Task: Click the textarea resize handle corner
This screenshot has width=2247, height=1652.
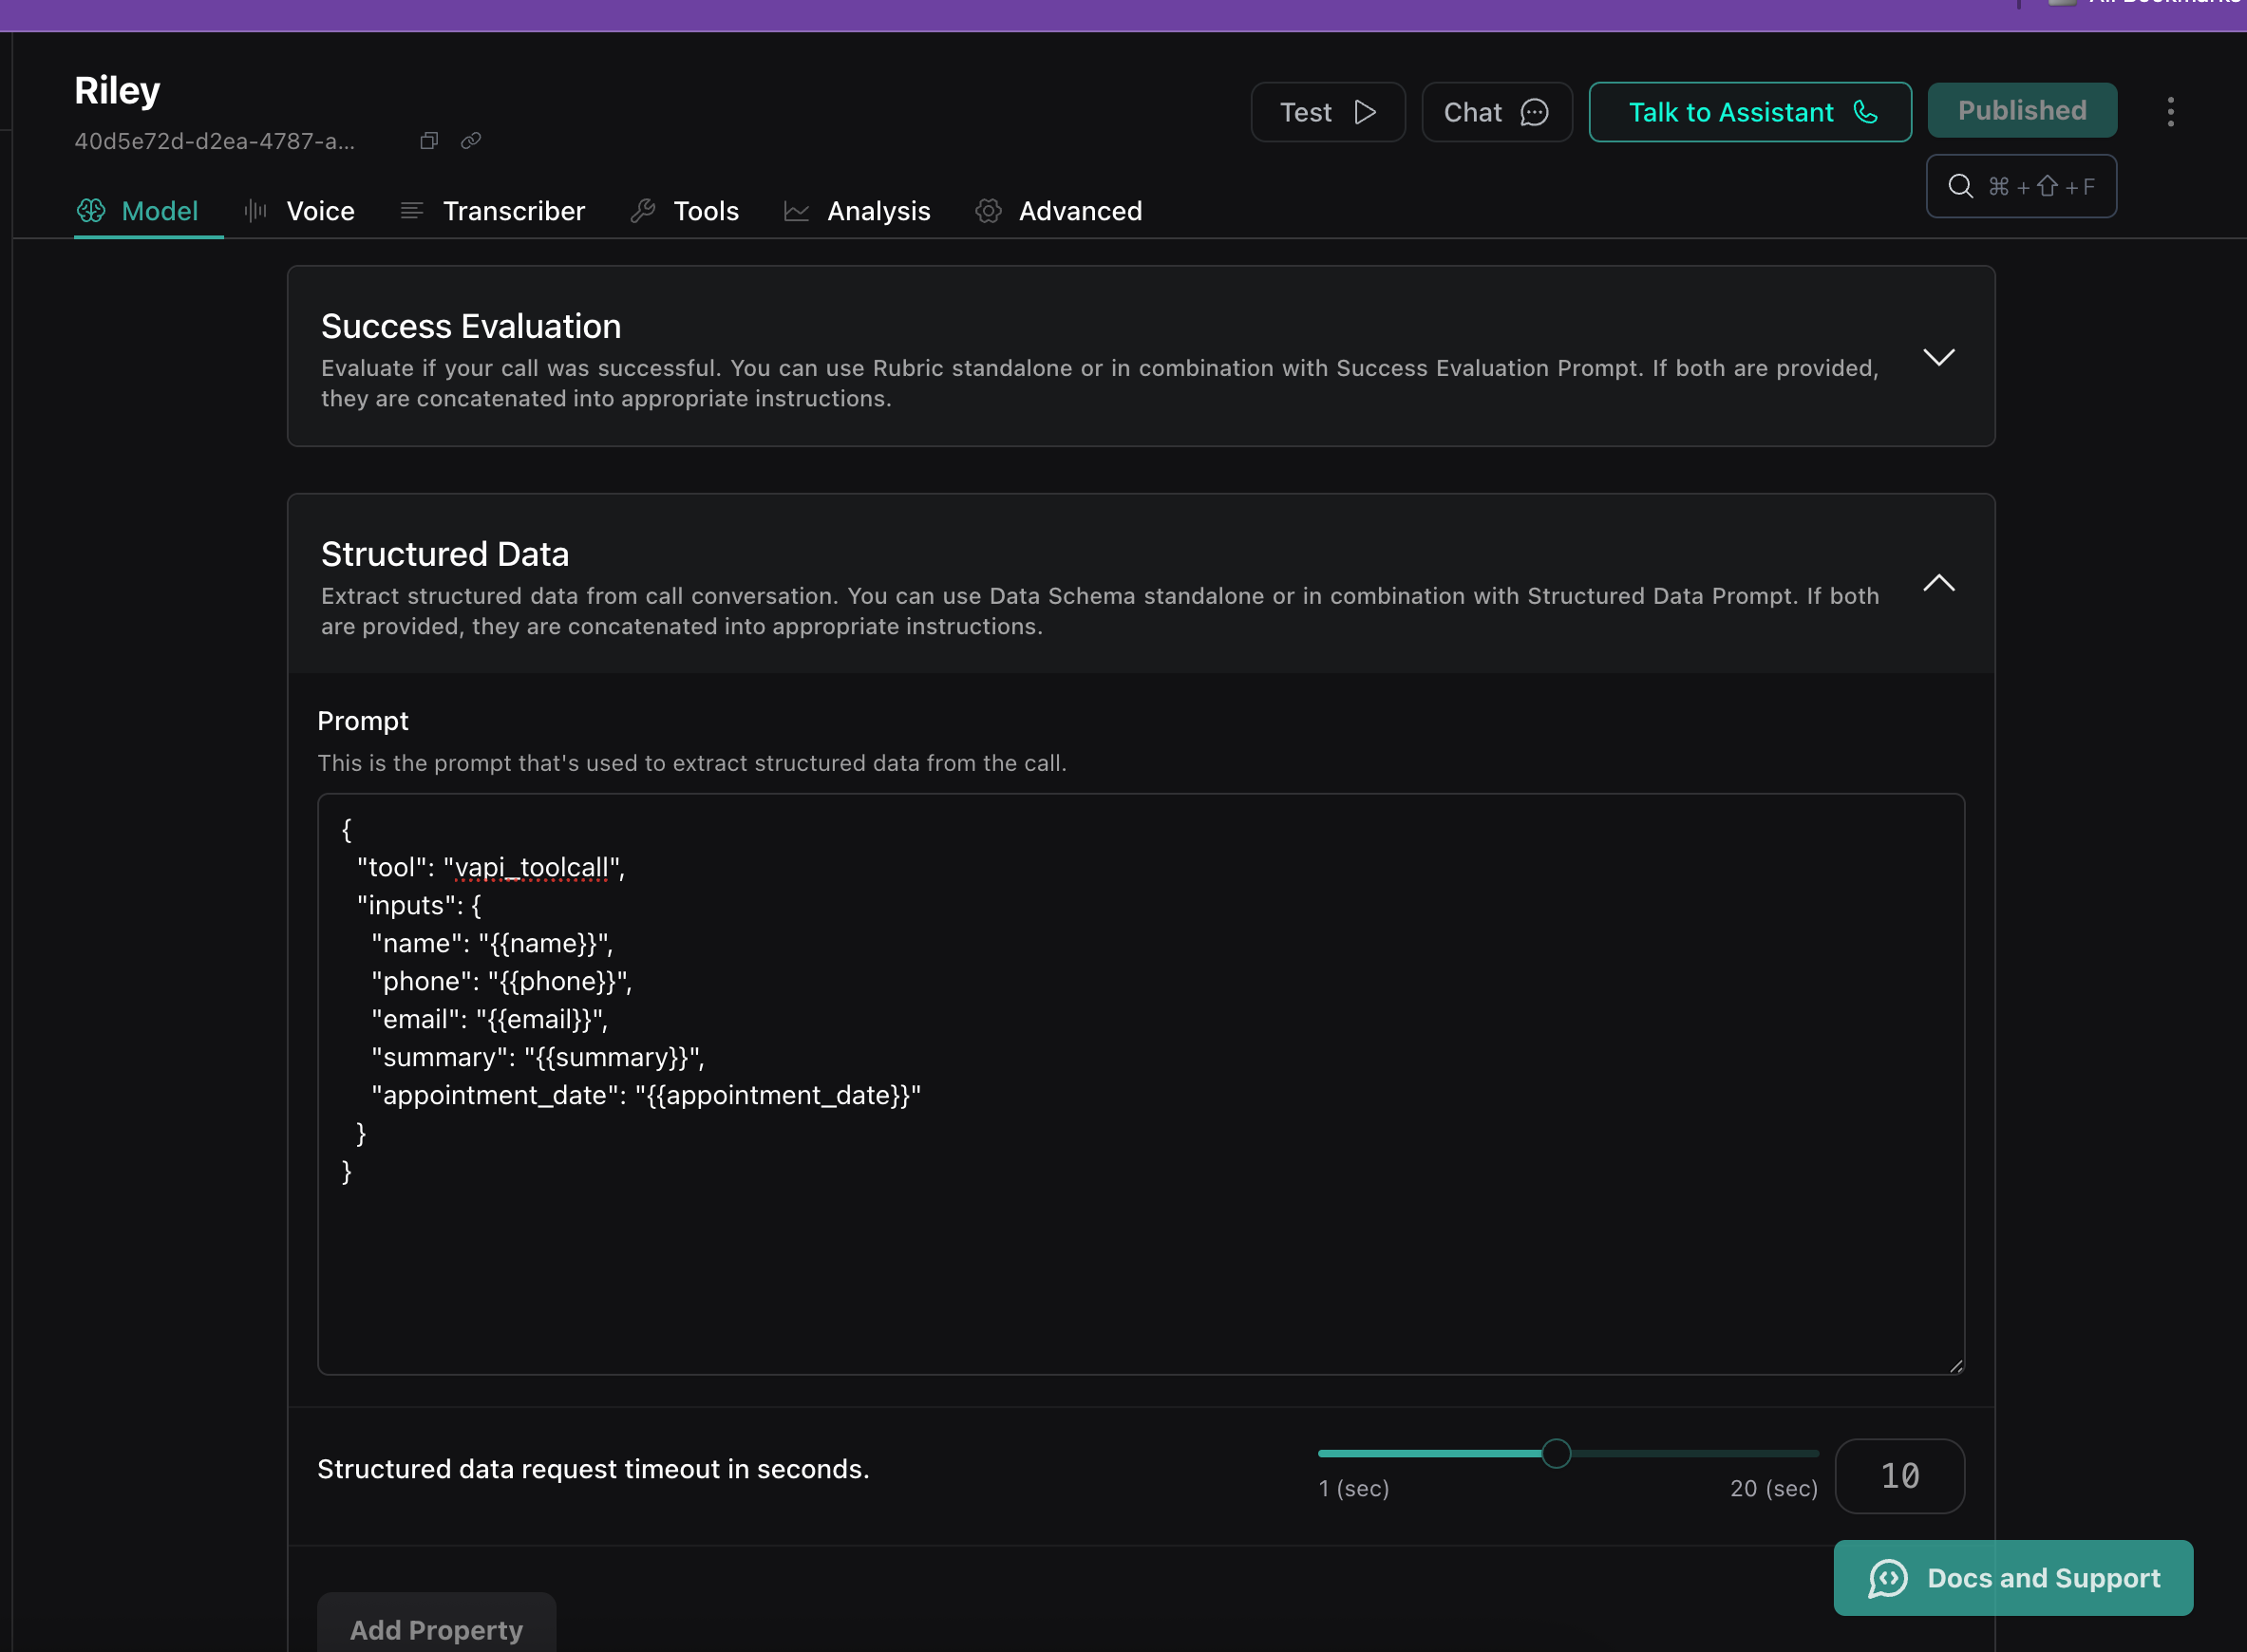Action: tap(1956, 1366)
